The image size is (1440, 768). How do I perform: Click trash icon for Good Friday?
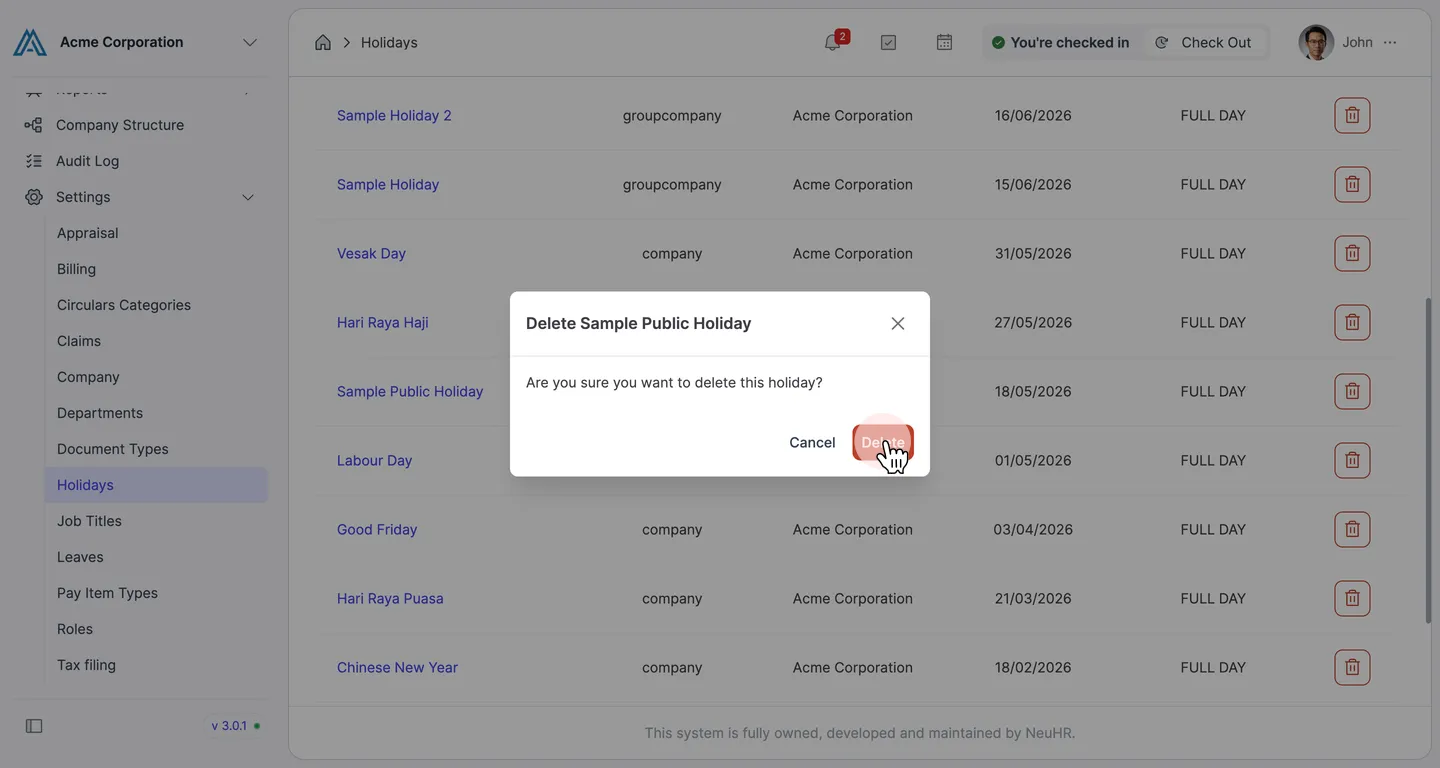[x=1352, y=529]
